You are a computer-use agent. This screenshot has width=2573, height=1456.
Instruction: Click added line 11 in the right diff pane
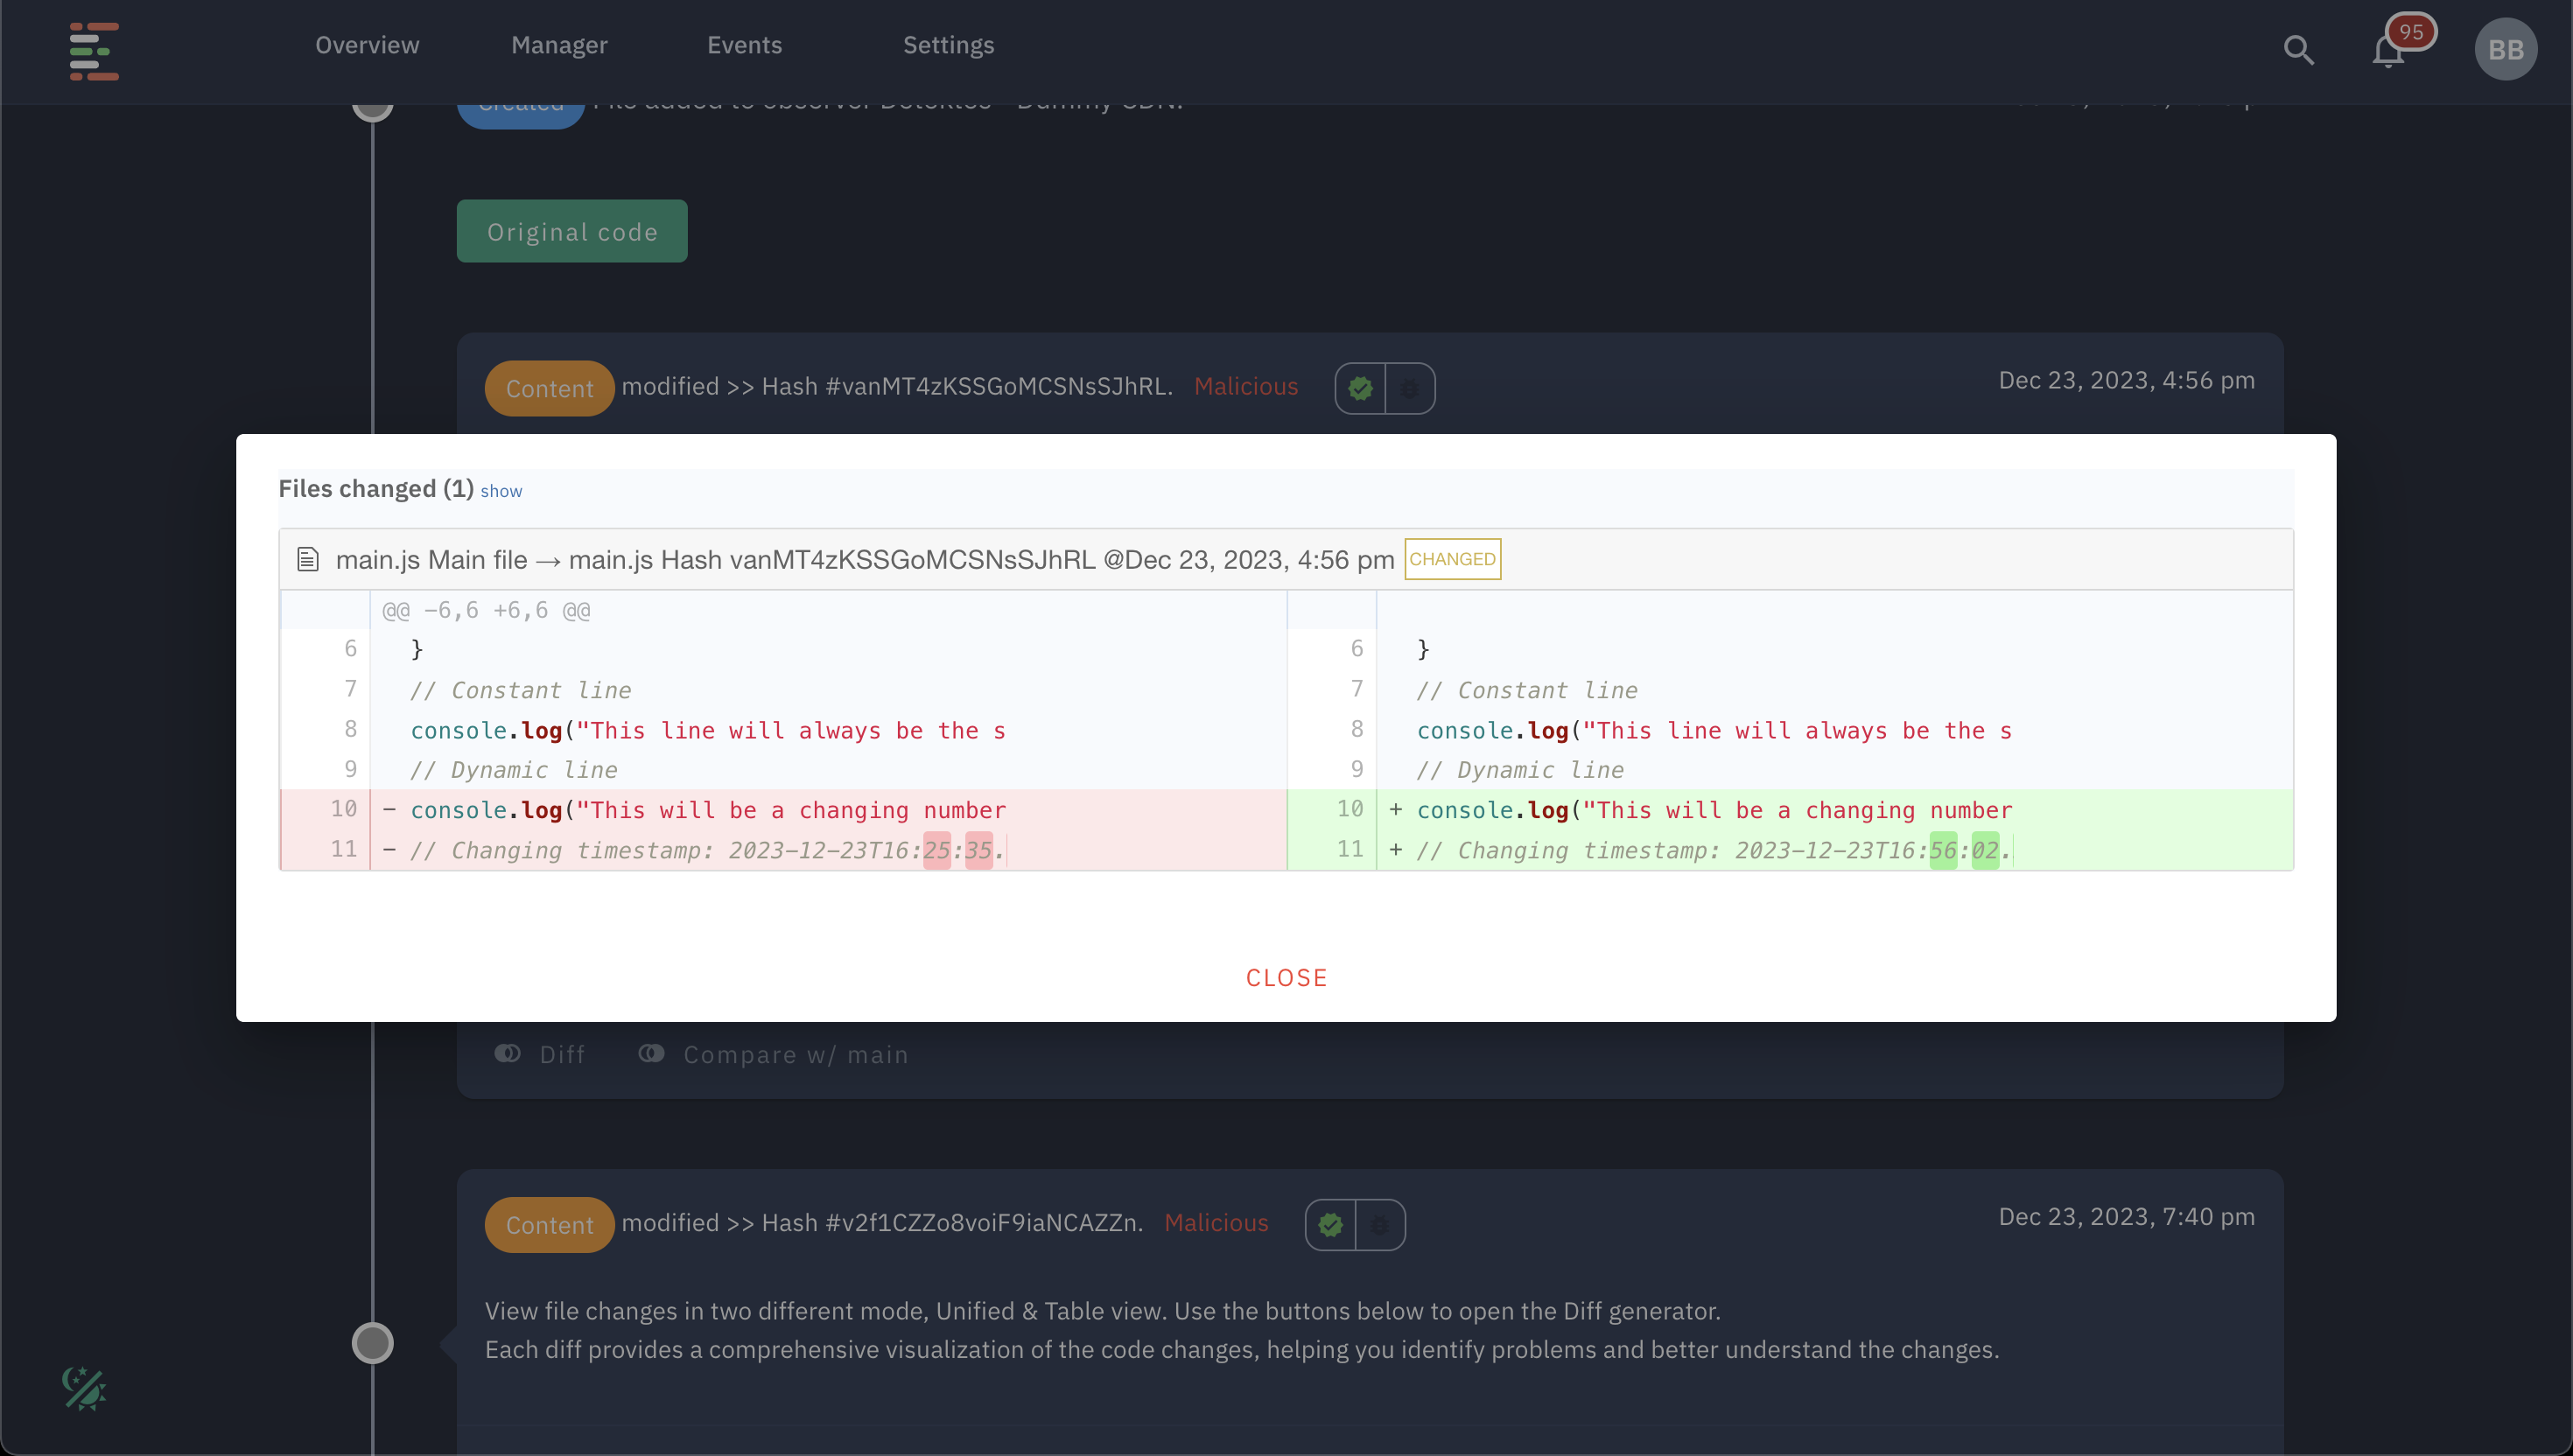coord(1790,850)
